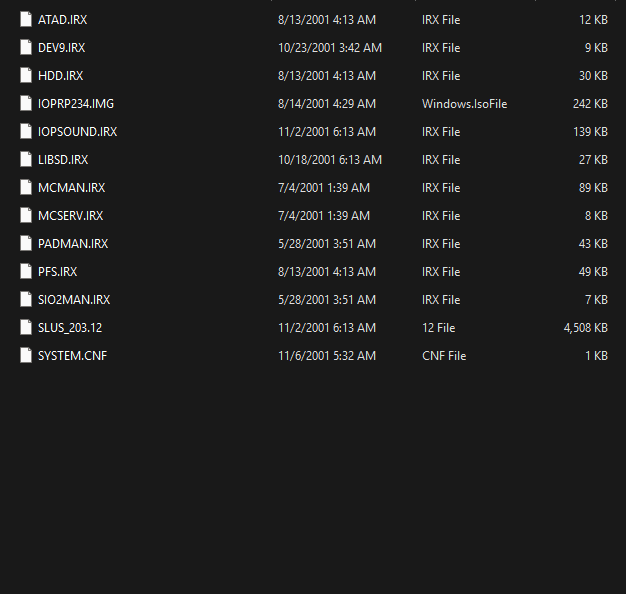Select the DEV9.IRX file name

coord(61,48)
